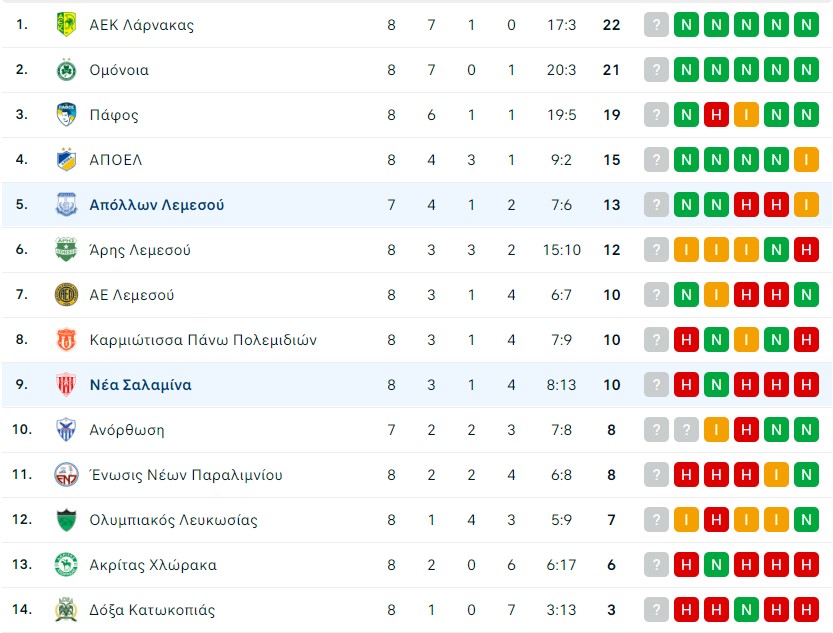
Task: Click the Δόξα Κατωκοπιάς team crest
Action: coord(66,610)
